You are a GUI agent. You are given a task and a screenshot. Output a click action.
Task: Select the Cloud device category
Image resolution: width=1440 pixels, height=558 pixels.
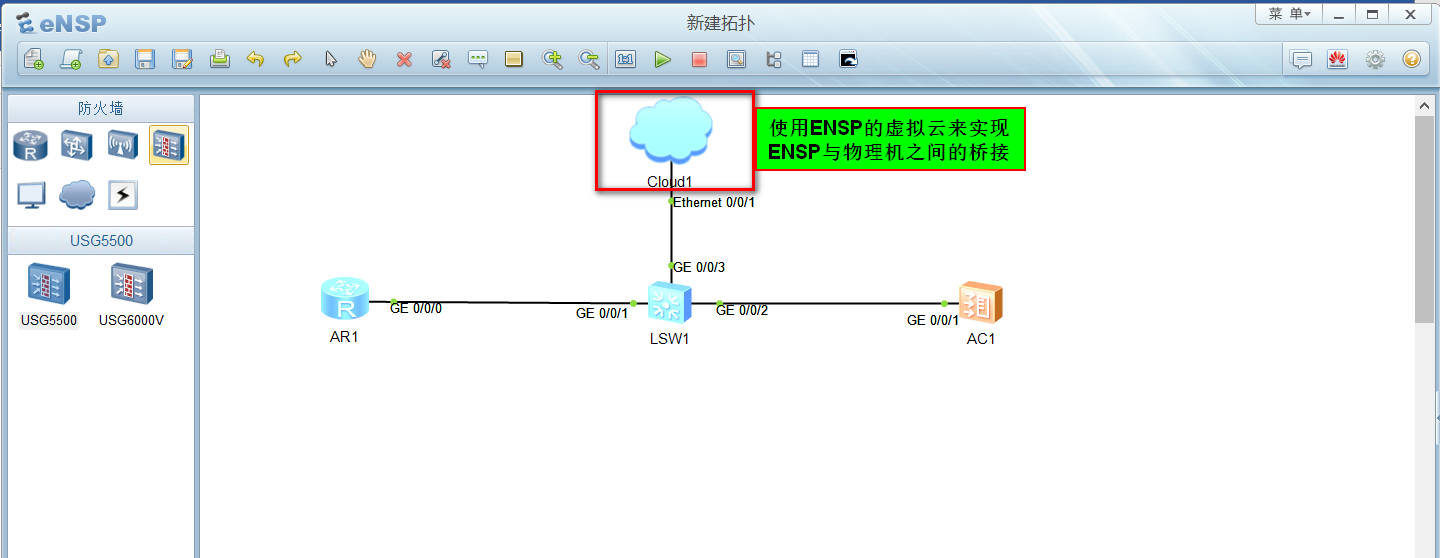coord(77,194)
